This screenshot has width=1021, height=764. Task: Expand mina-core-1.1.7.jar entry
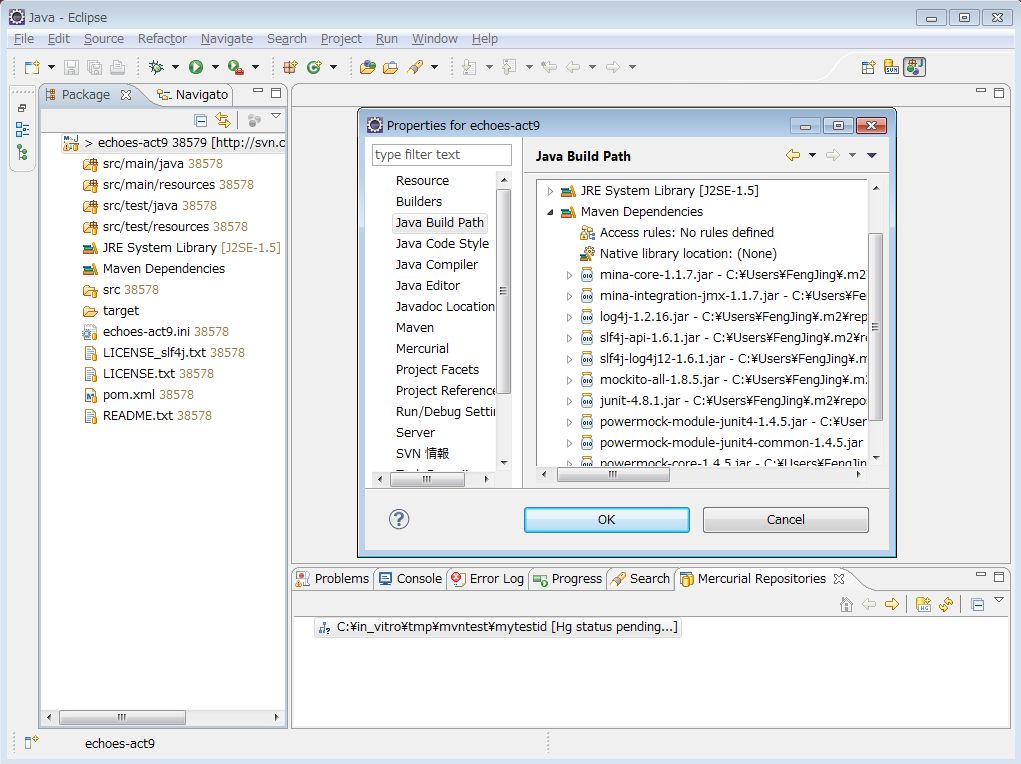click(569, 275)
